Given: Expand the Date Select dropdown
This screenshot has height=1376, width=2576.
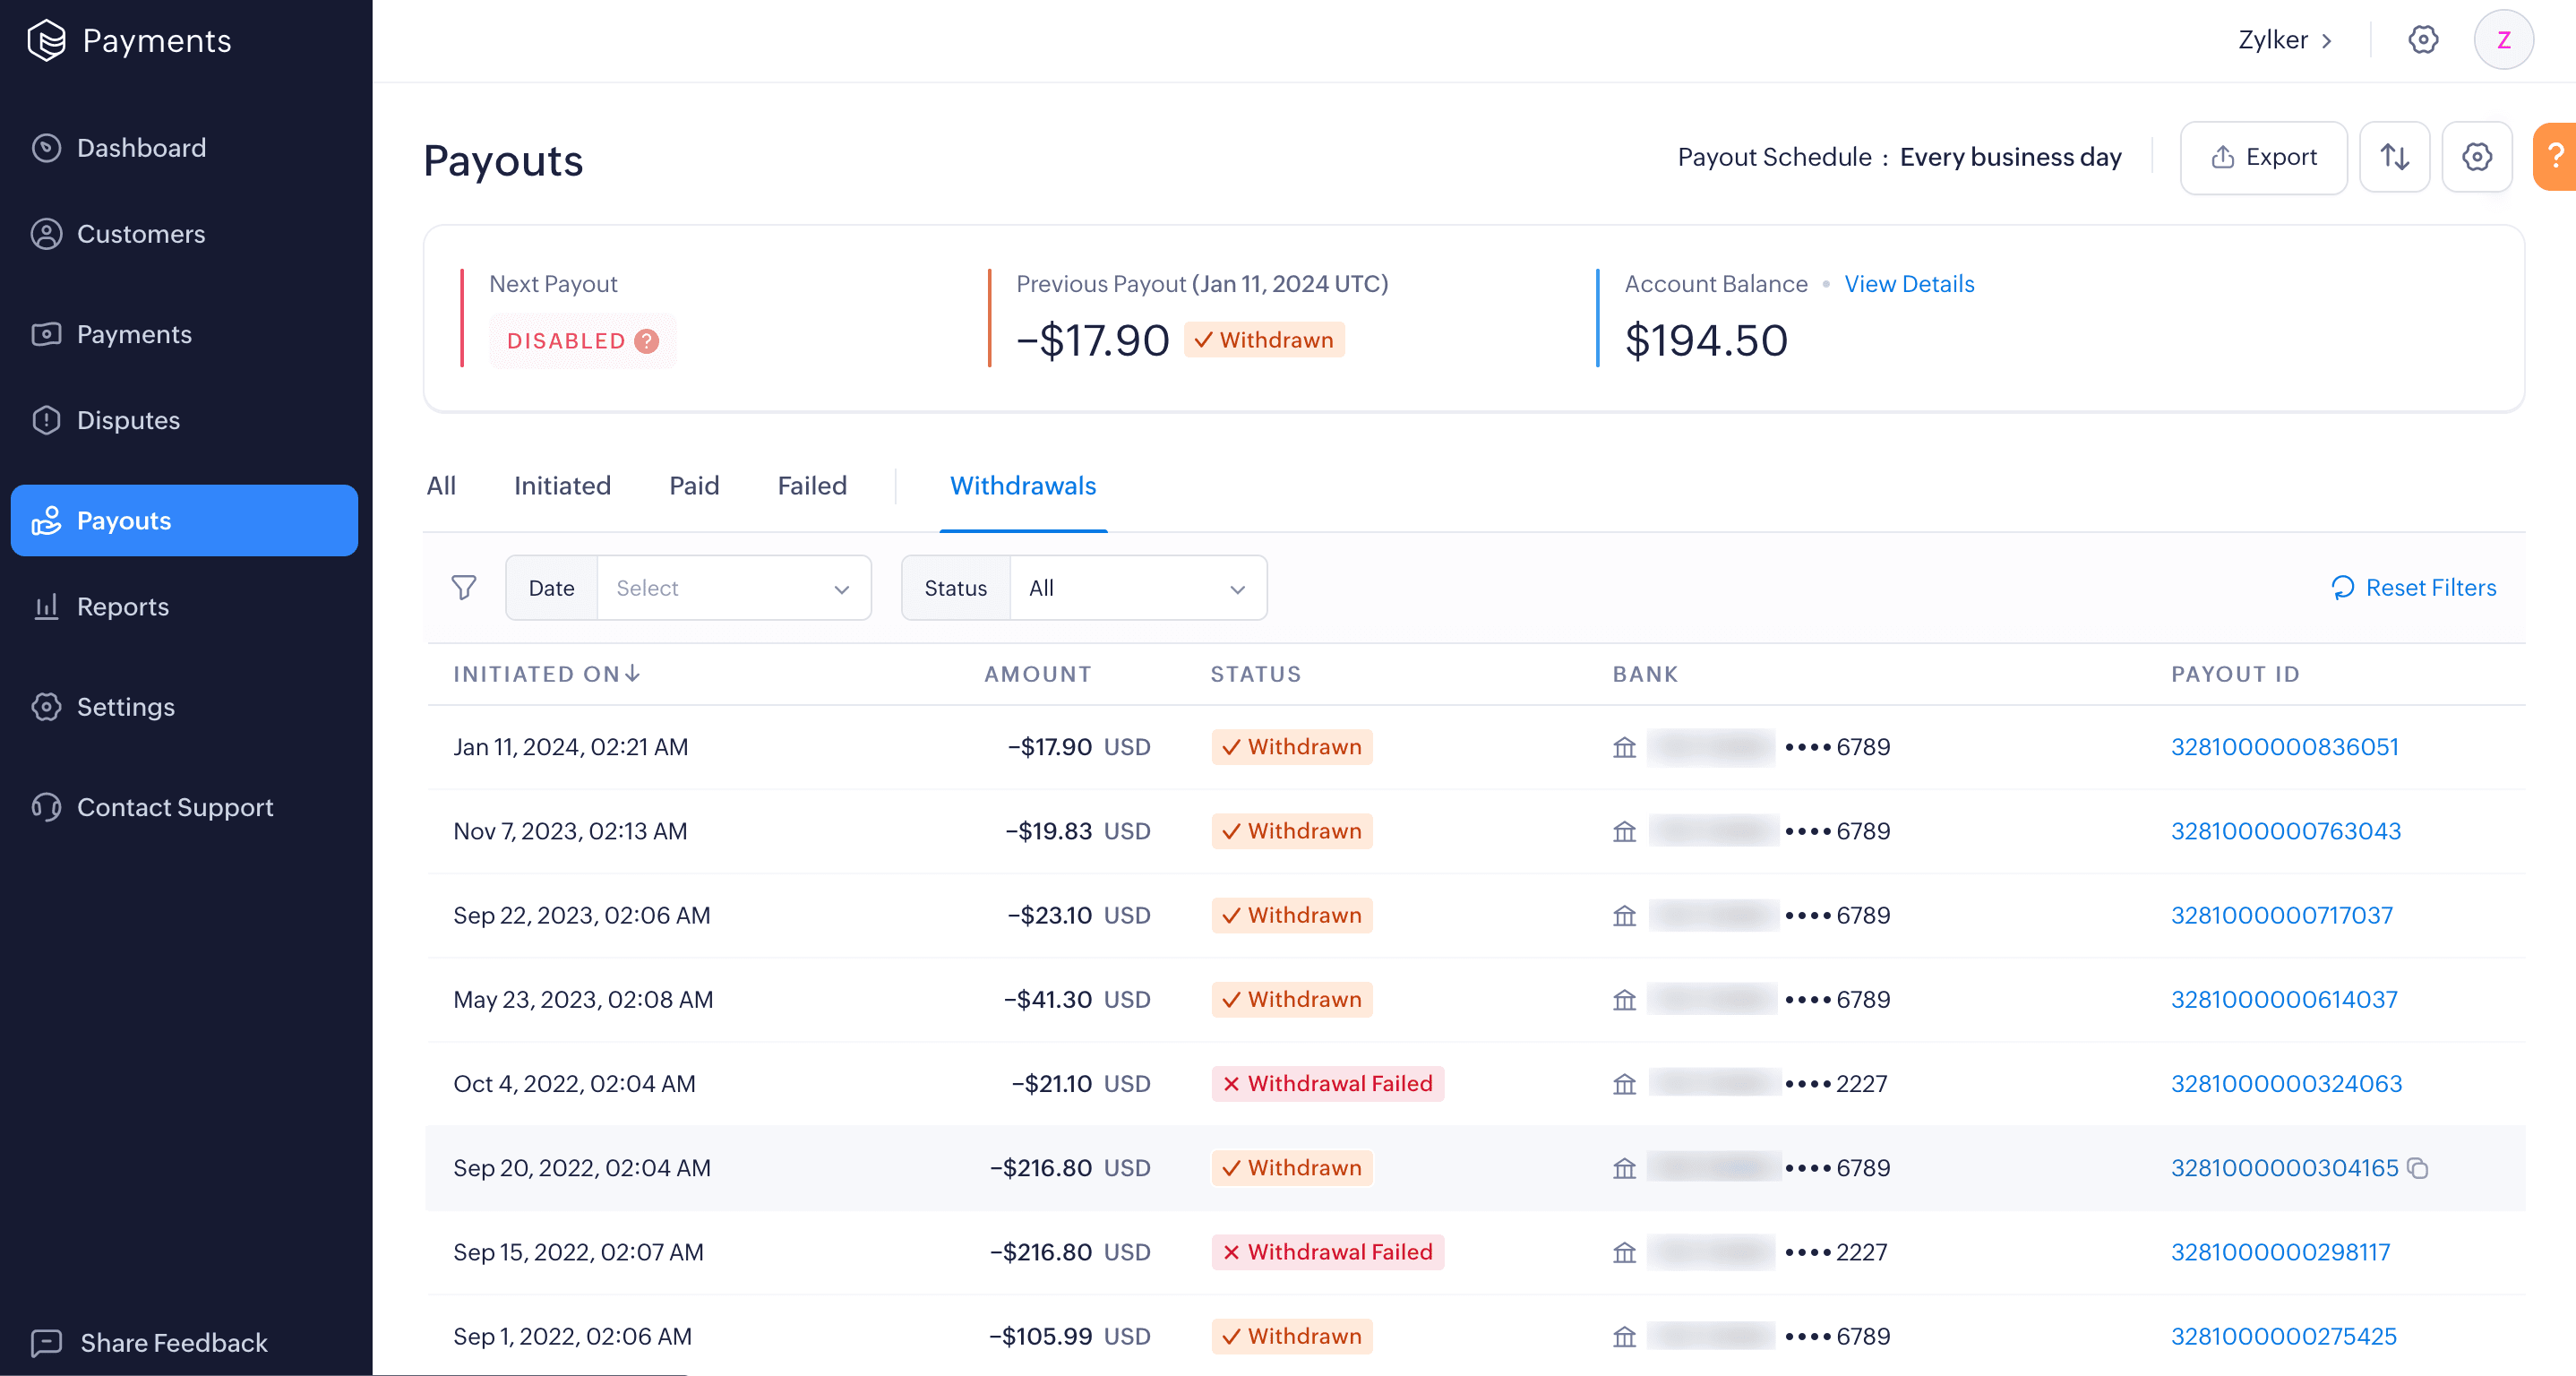Looking at the screenshot, I should [733, 588].
